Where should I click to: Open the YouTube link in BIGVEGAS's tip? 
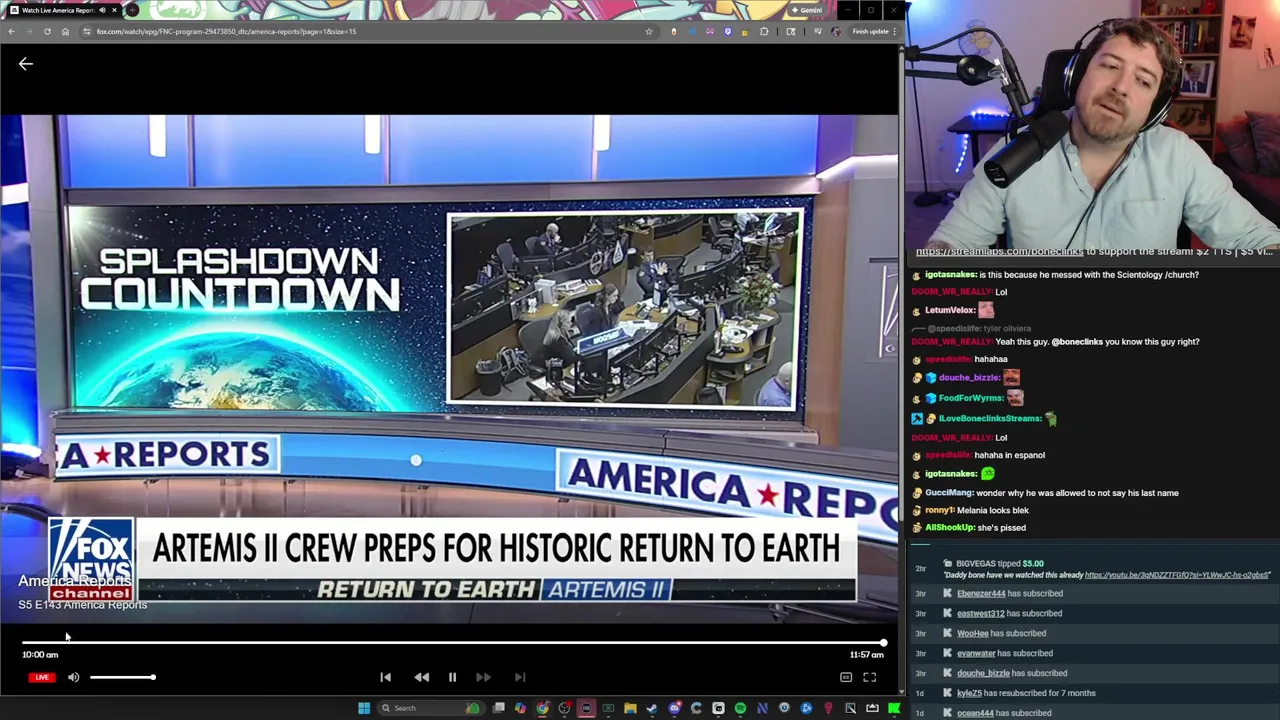coord(1177,575)
